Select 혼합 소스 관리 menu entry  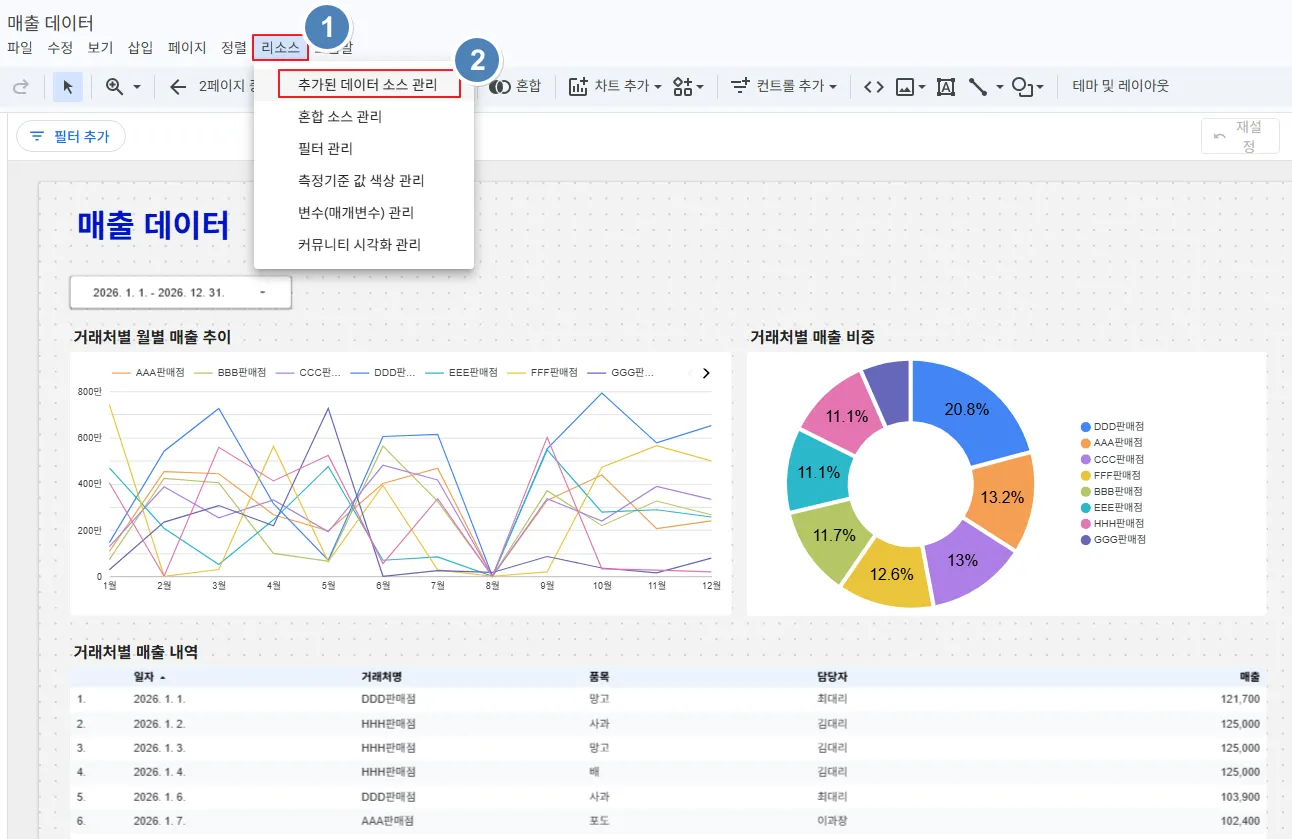[x=340, y=117]
